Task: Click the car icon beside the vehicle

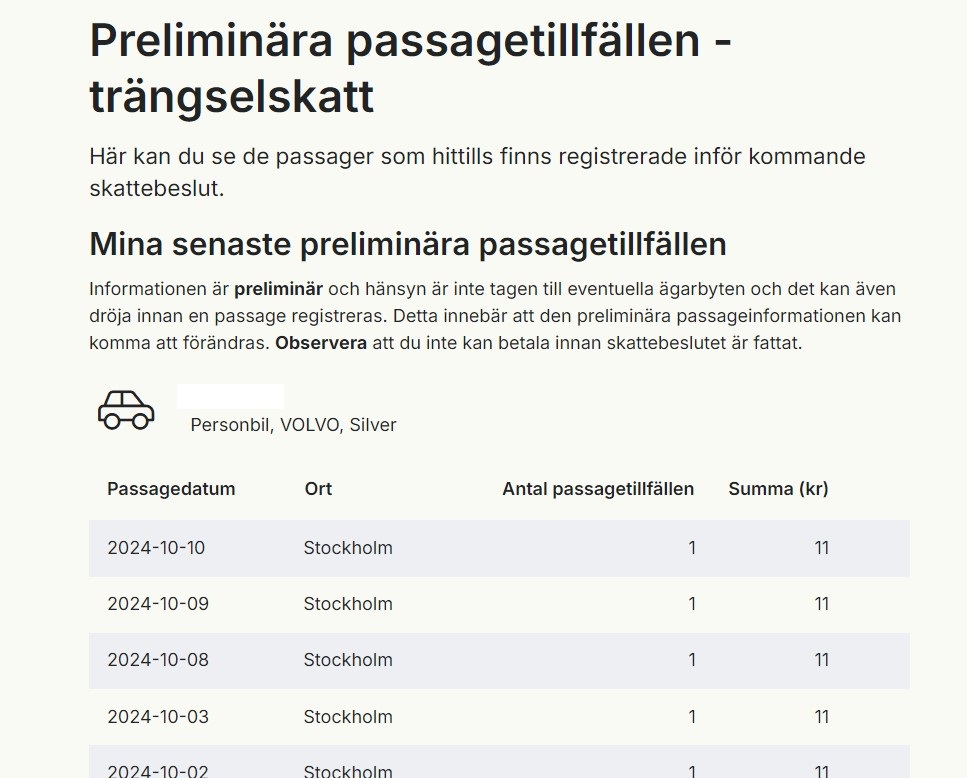Action: click(x=126, y=410)
